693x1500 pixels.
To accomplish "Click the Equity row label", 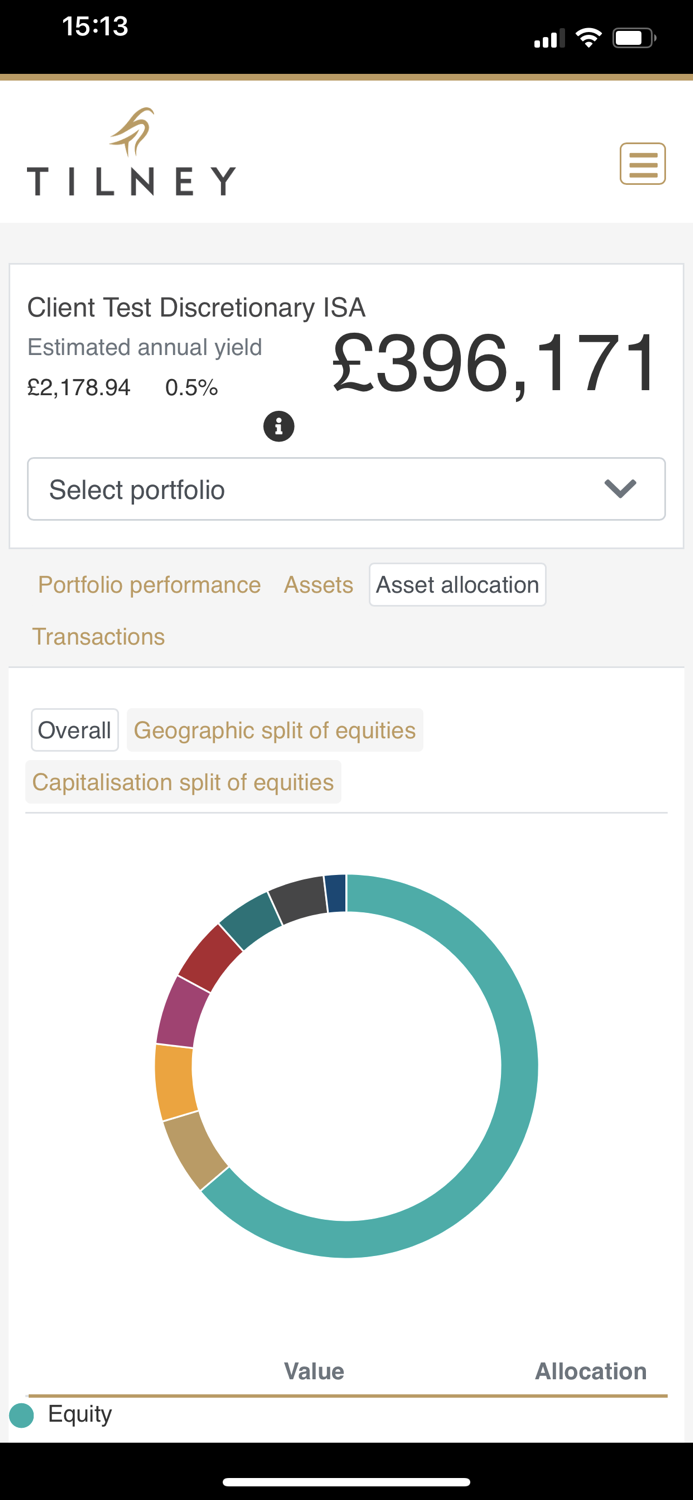I will tap(80, 1414).
